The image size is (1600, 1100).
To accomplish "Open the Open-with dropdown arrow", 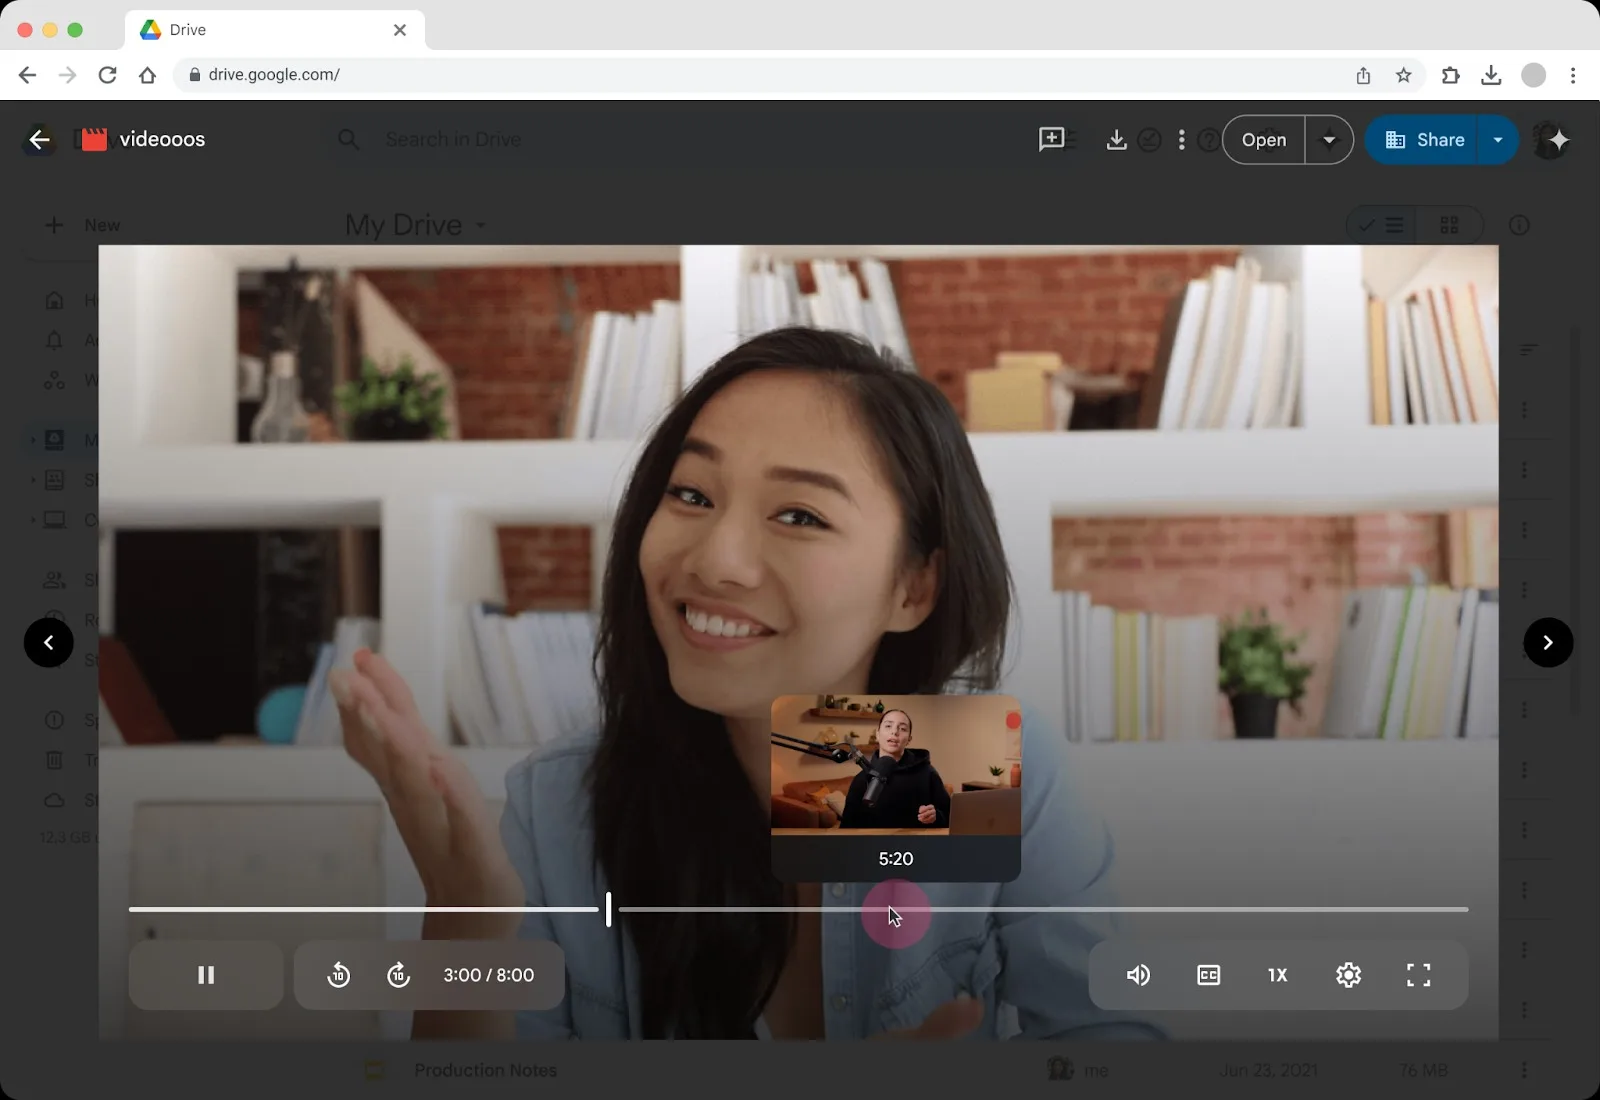I will (1330, 139).
